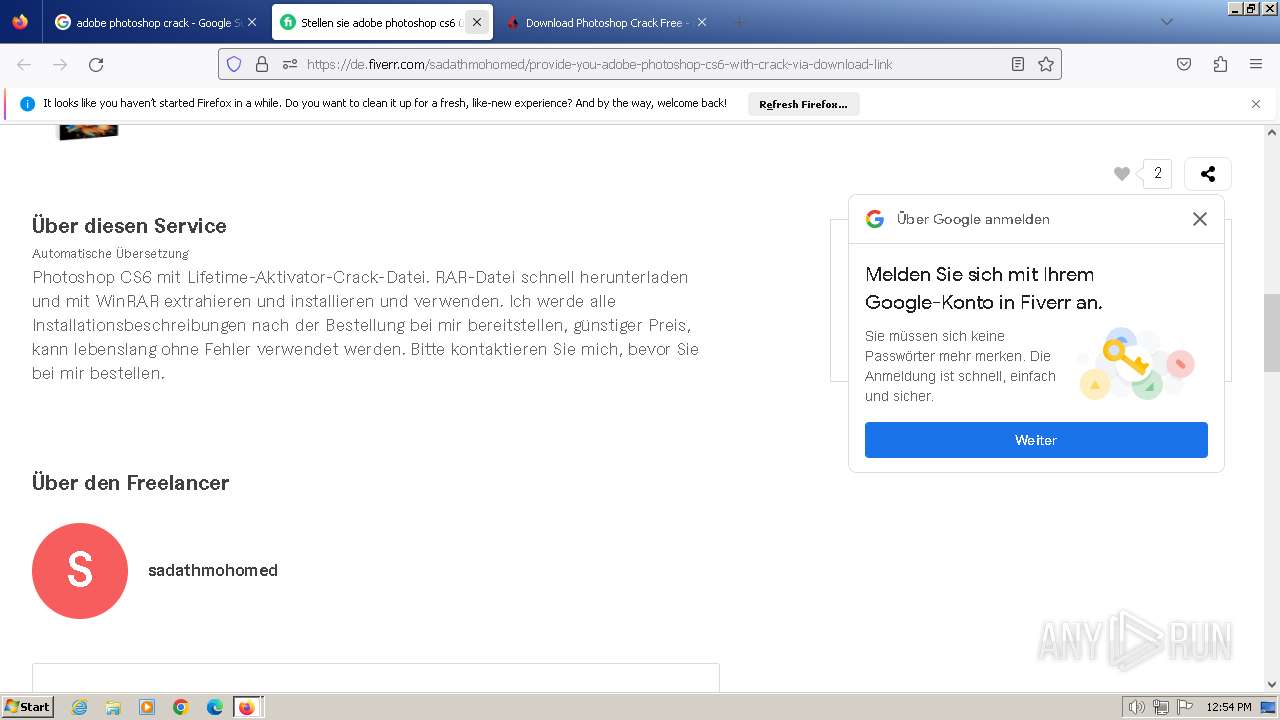Close the Download Photoshop Crack tab
Screen dimensions: 1280x720
[x=702, y=22]
